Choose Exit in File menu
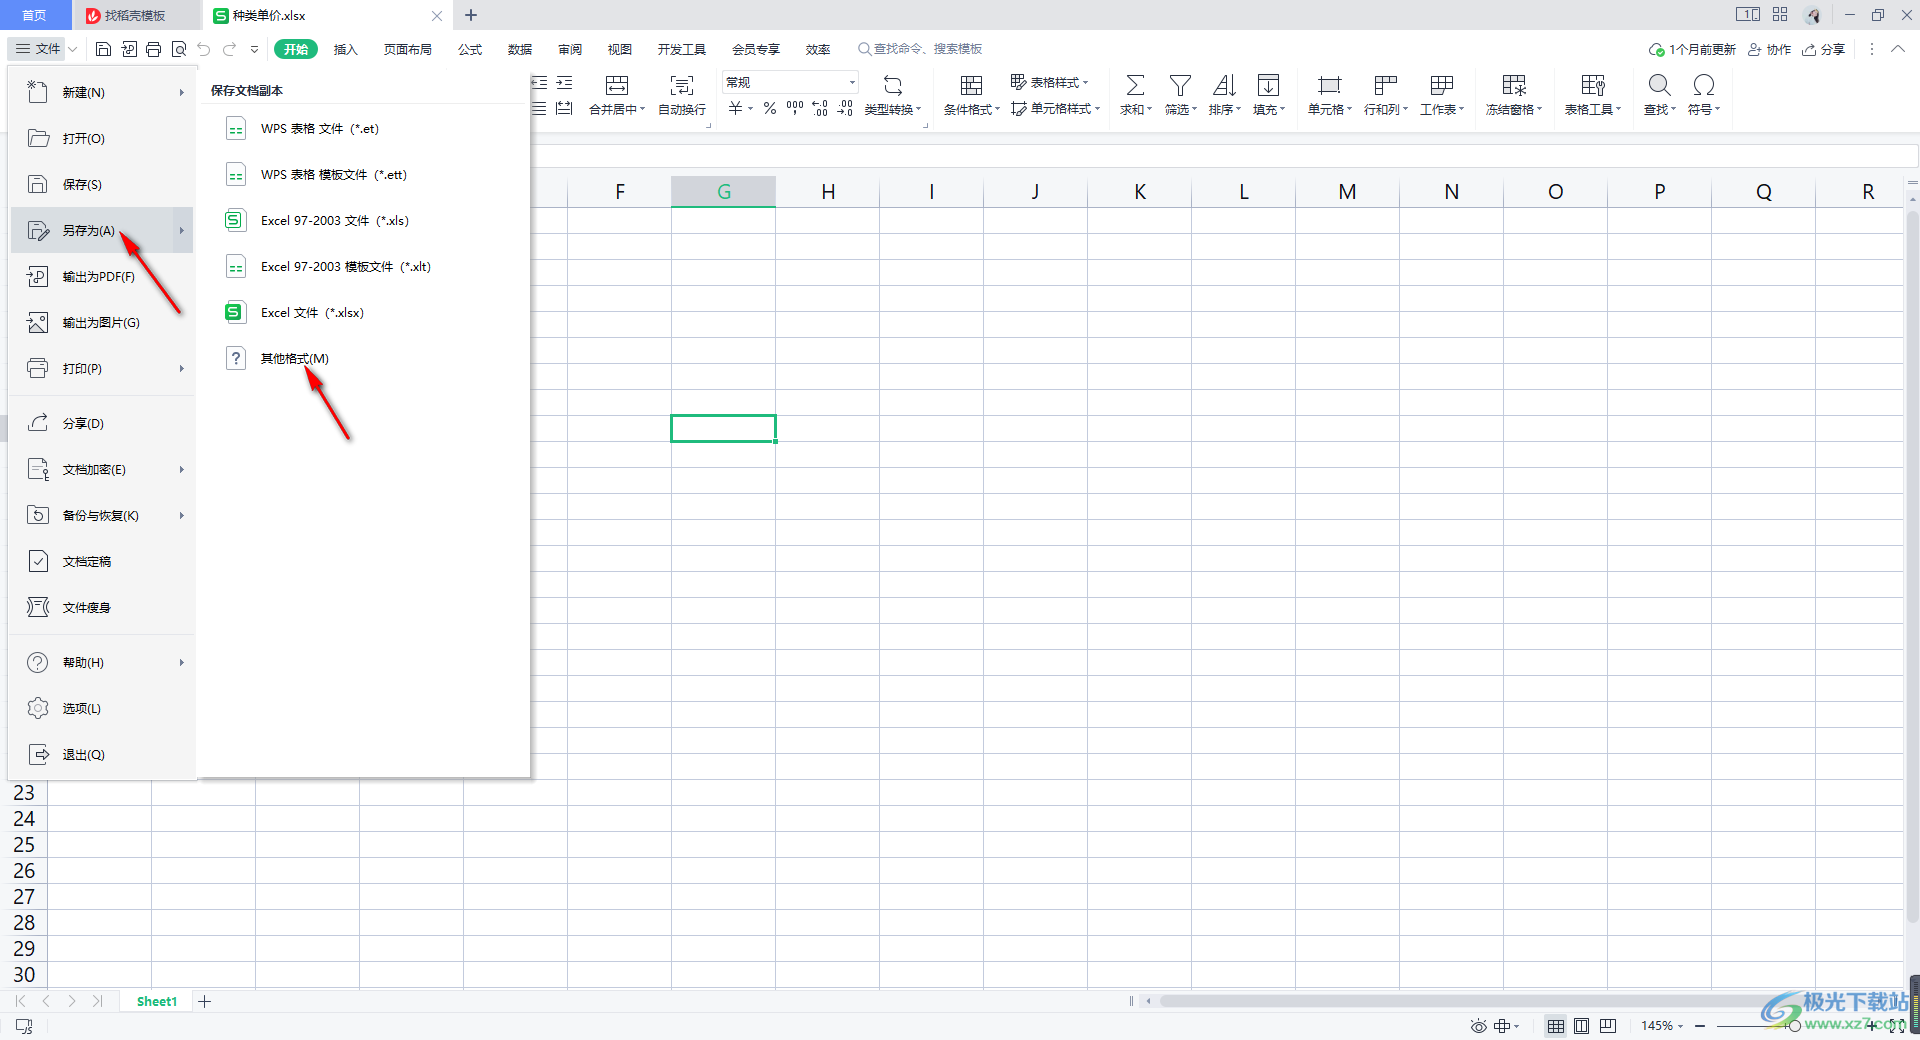1920x1040 pixels. (101, 754)
